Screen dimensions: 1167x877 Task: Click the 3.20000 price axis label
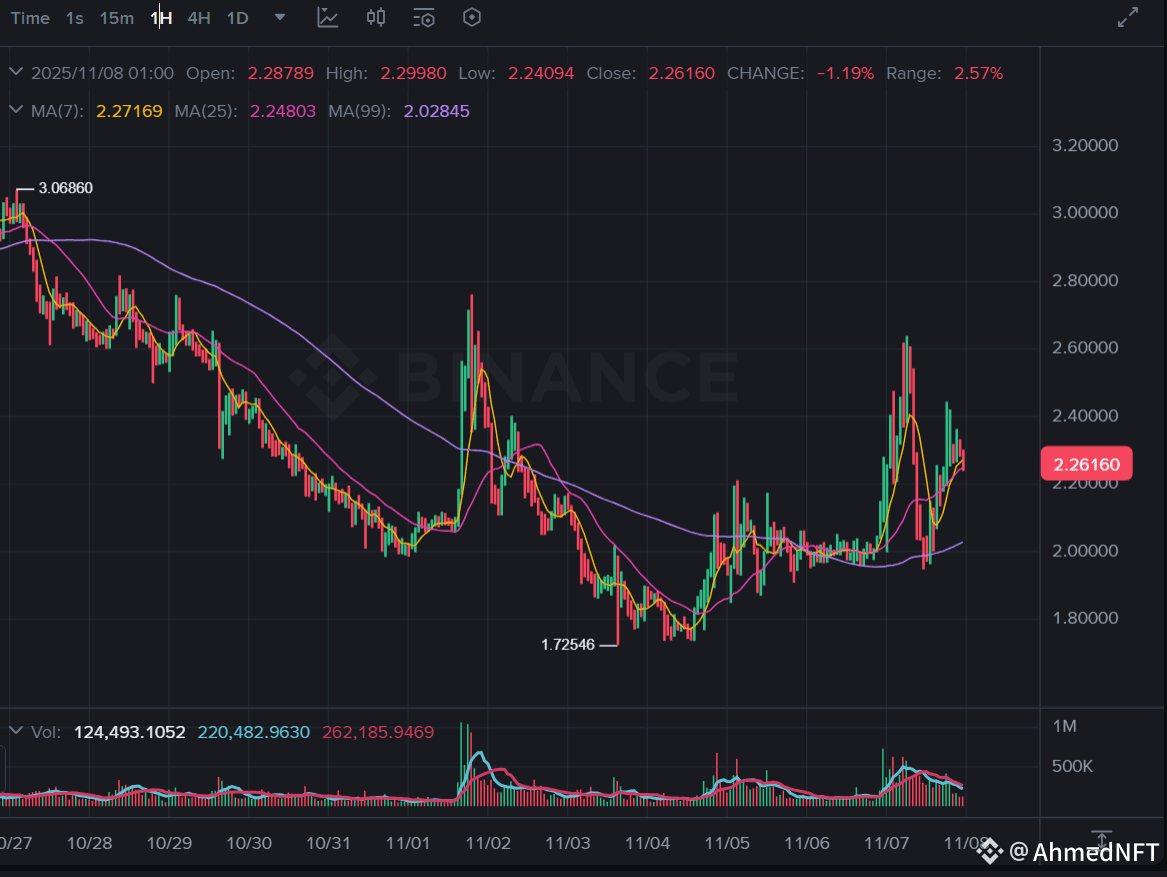pos(1084,145)
